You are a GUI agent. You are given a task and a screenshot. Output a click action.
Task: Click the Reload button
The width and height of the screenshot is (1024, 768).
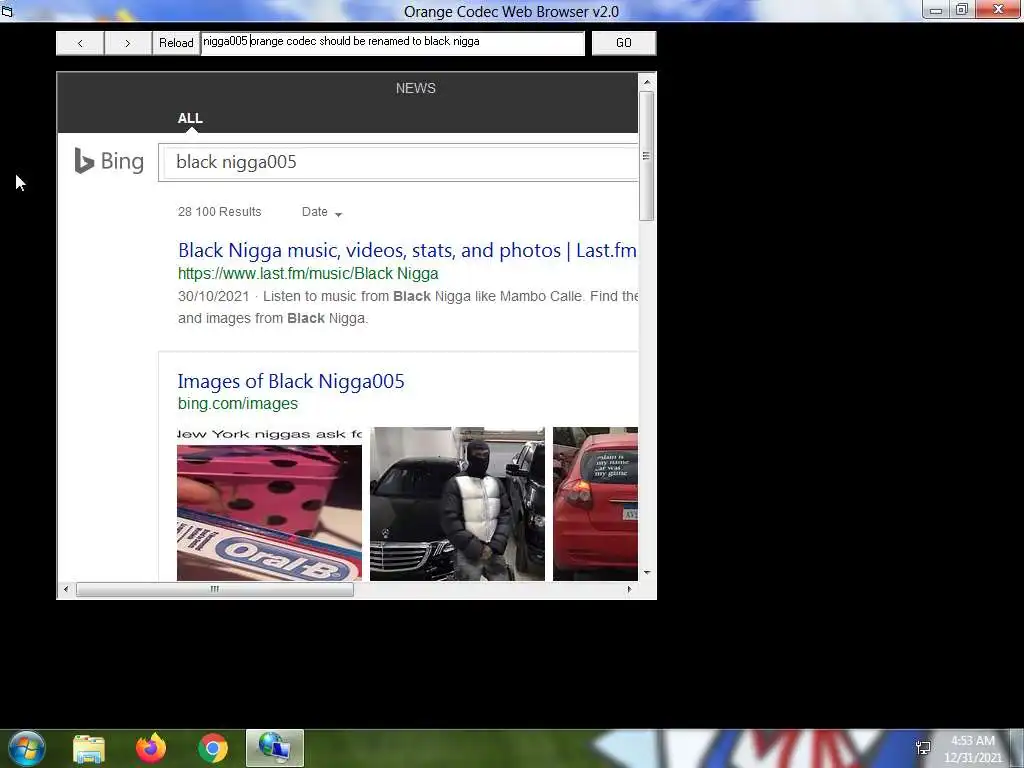(176, 43)
